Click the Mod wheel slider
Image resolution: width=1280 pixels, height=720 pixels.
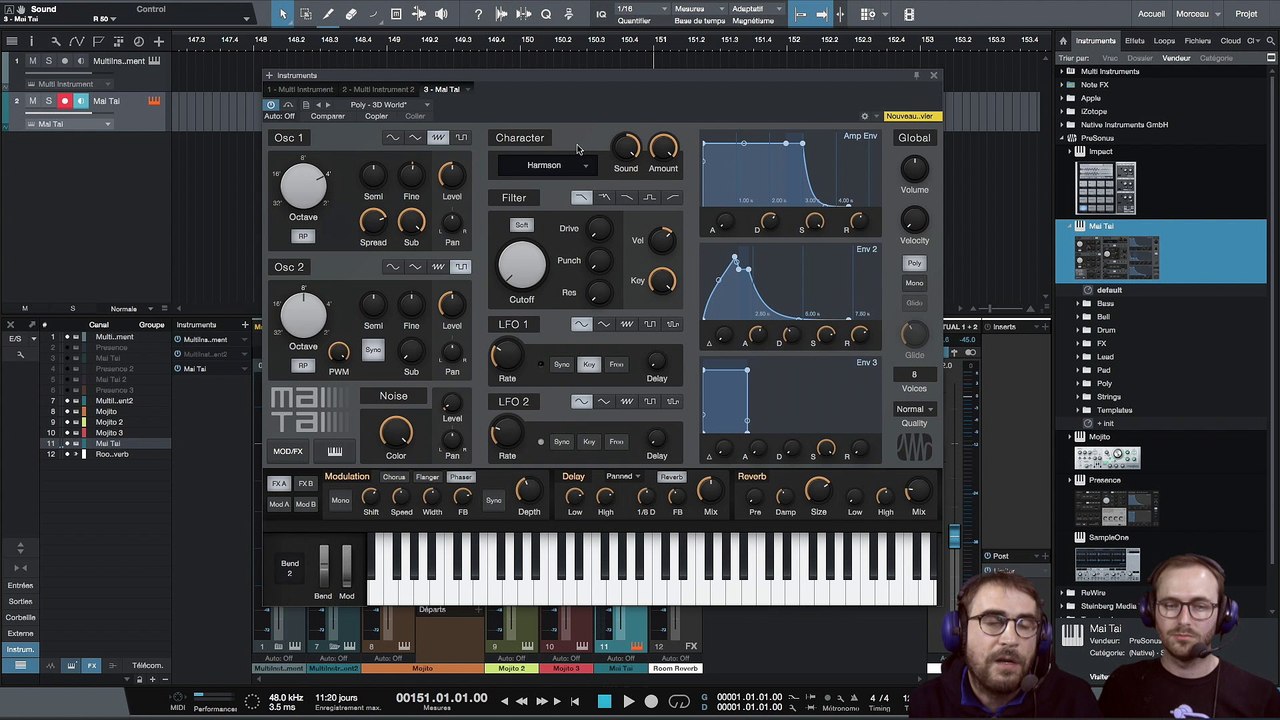[346, 567]
